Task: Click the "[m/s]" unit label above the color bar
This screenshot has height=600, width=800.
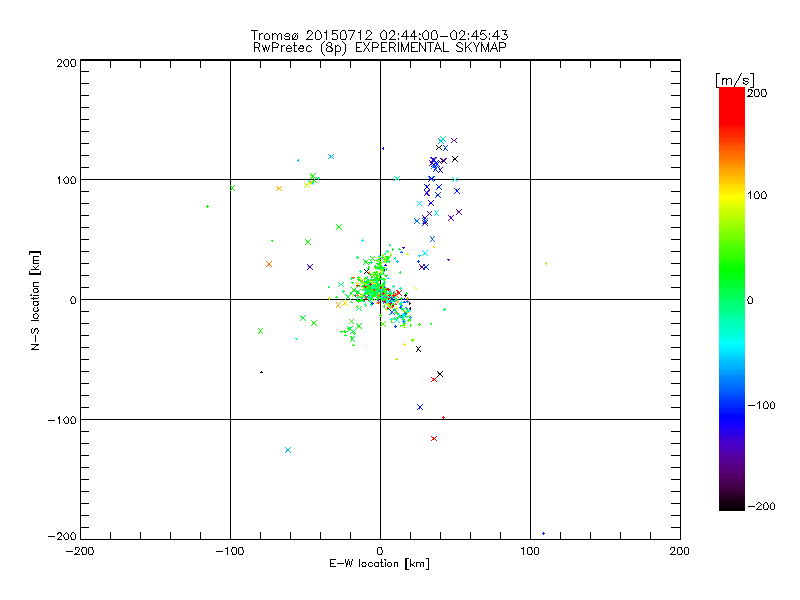Action: [x=734, y=80]
